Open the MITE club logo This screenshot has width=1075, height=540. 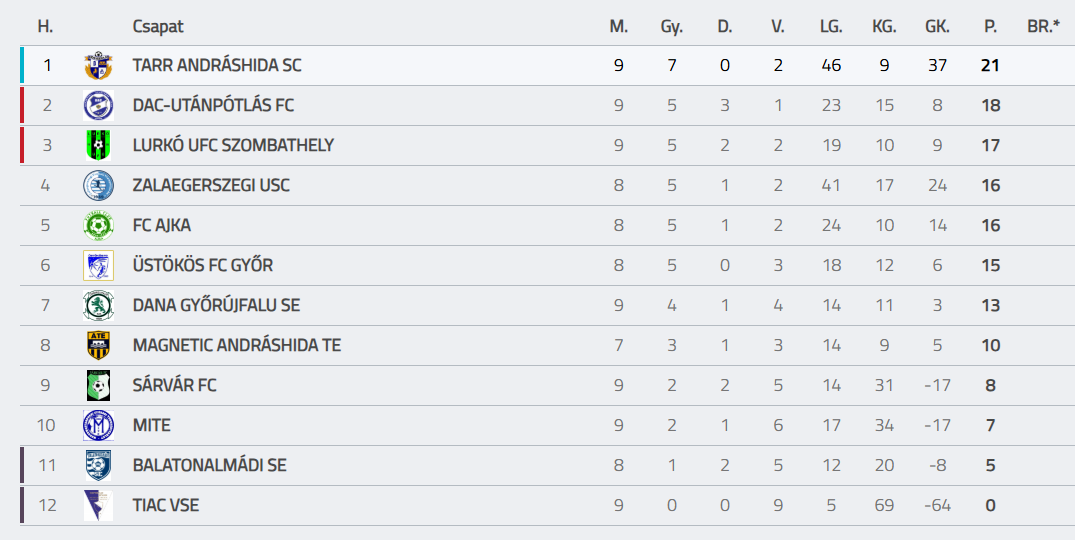(x=98, y=426)
